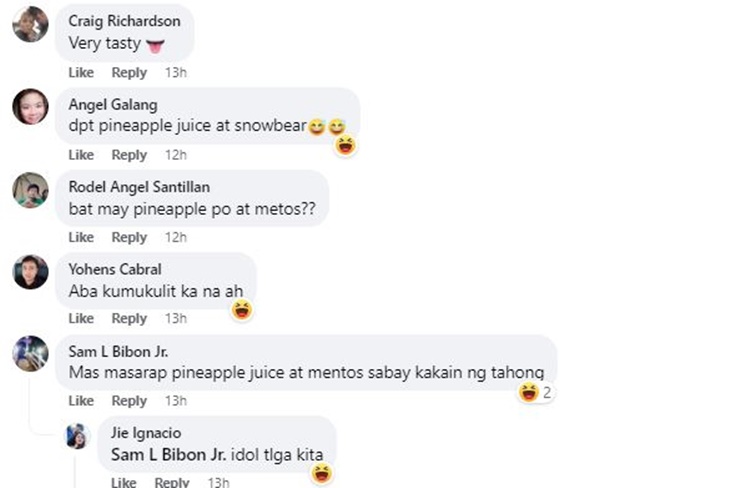Reply to Yohens Cabral's comment
The height and width of the screenshot is (488, 750).
(x=129, y=318)
